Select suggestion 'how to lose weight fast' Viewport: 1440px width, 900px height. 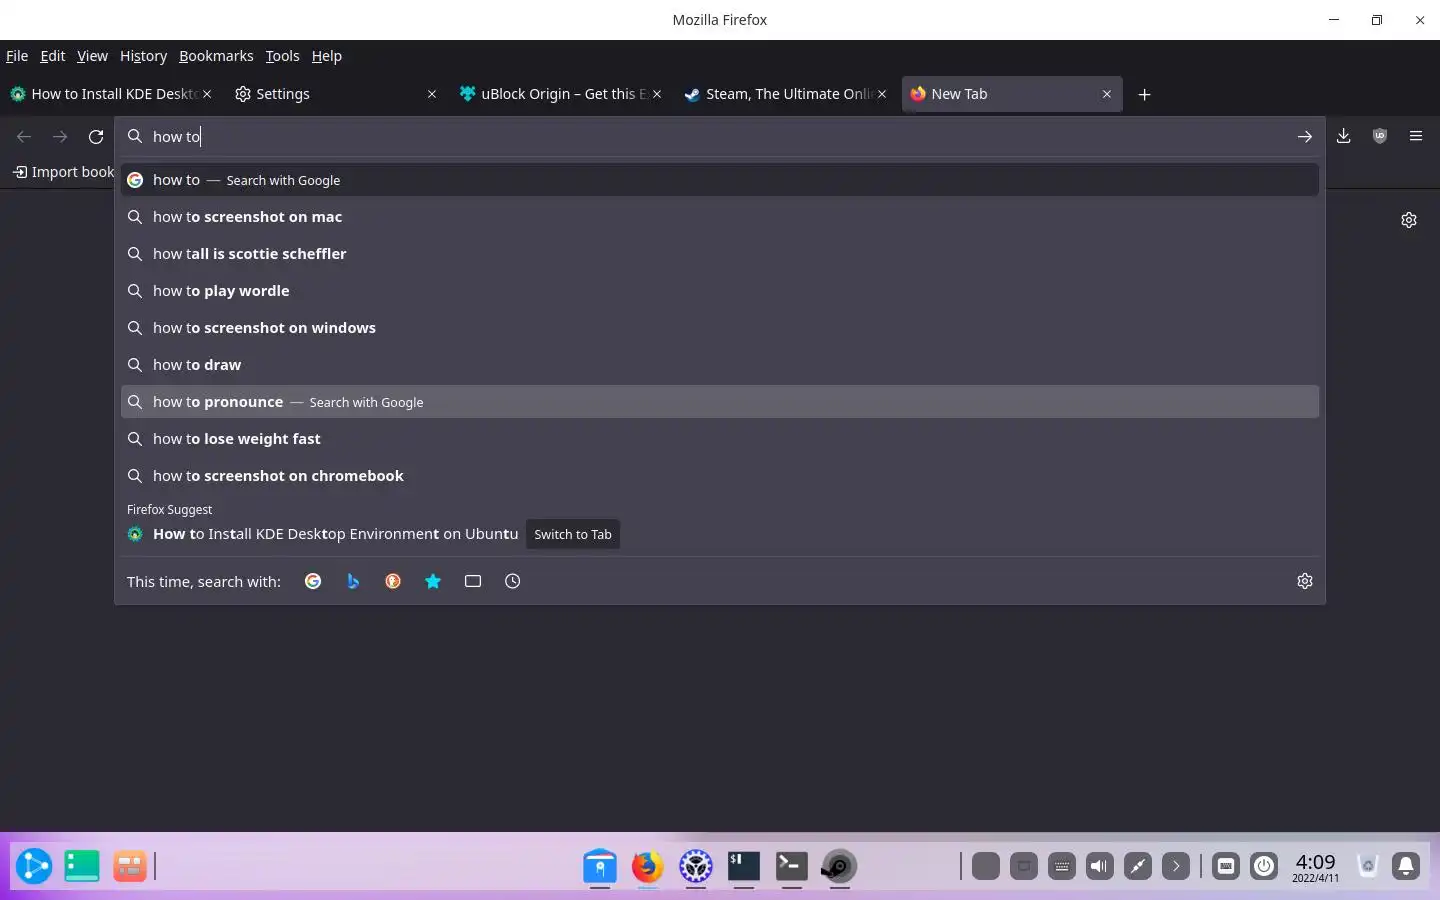point(720,439)
